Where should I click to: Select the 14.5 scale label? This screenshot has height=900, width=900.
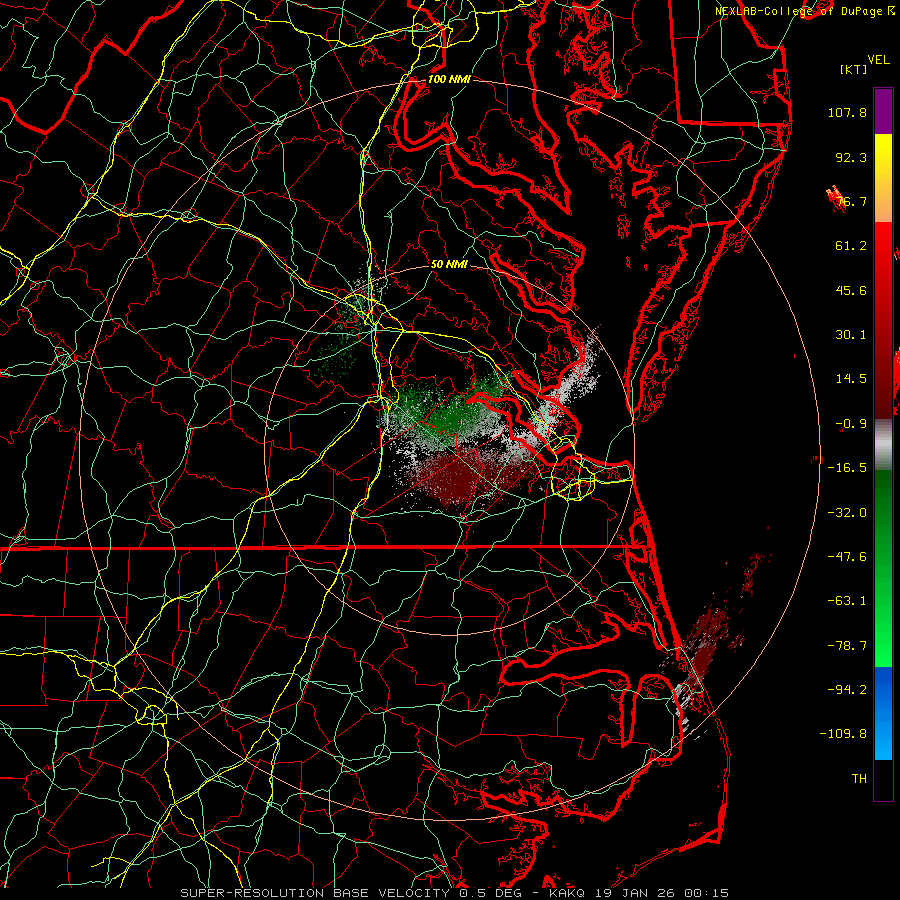851,379
